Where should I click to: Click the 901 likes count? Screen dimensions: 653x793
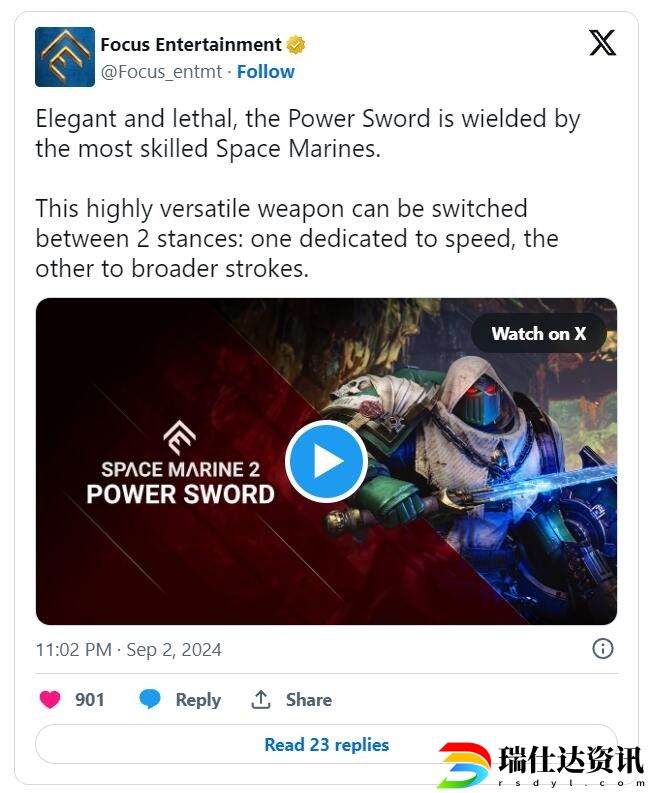point(90,700)
